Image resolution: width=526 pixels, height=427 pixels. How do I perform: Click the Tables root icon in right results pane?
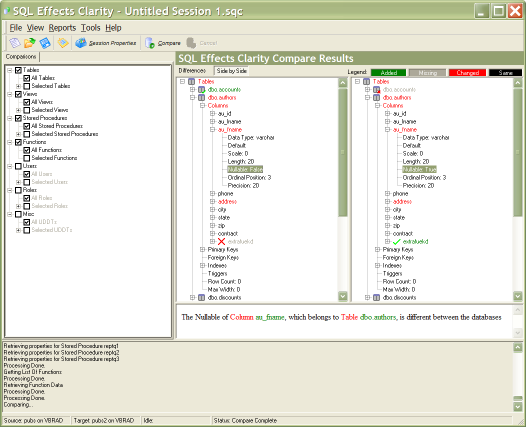[x=367, y=82]
